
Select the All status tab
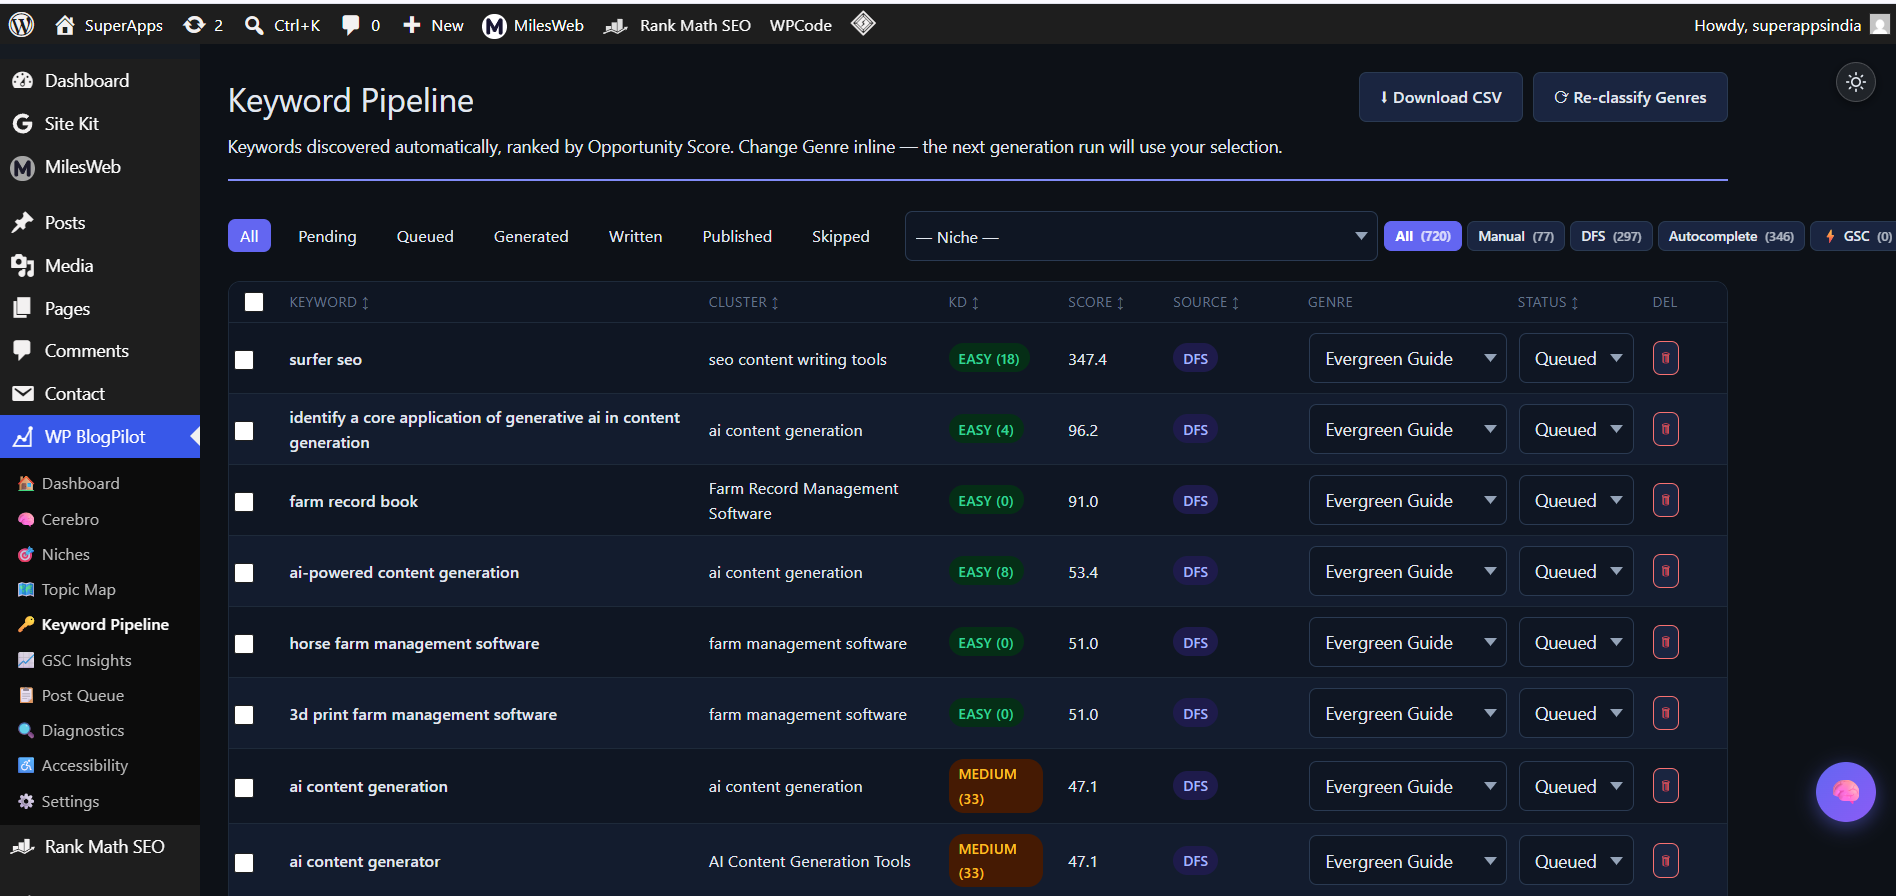pyautogui.click(x=249, y=236)
